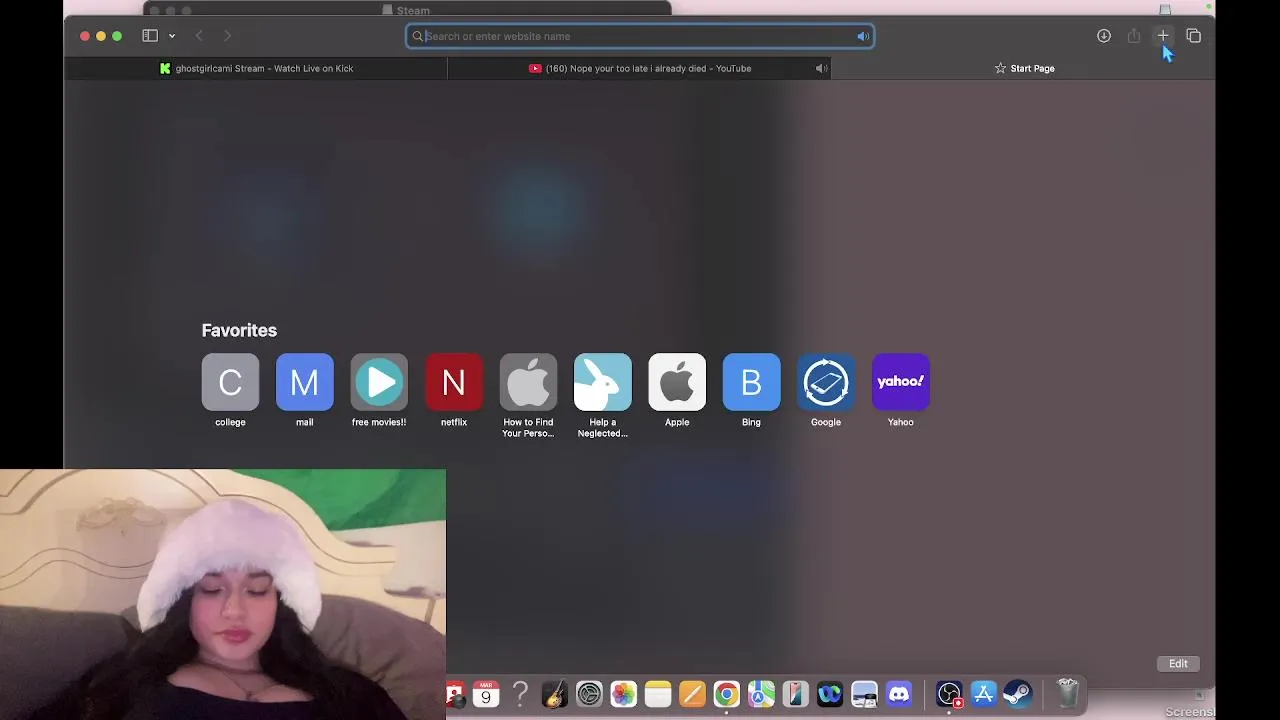This screenshot has width=1280, height=720.
Task: Go back using the back arrow
Action: click(199, 36)
